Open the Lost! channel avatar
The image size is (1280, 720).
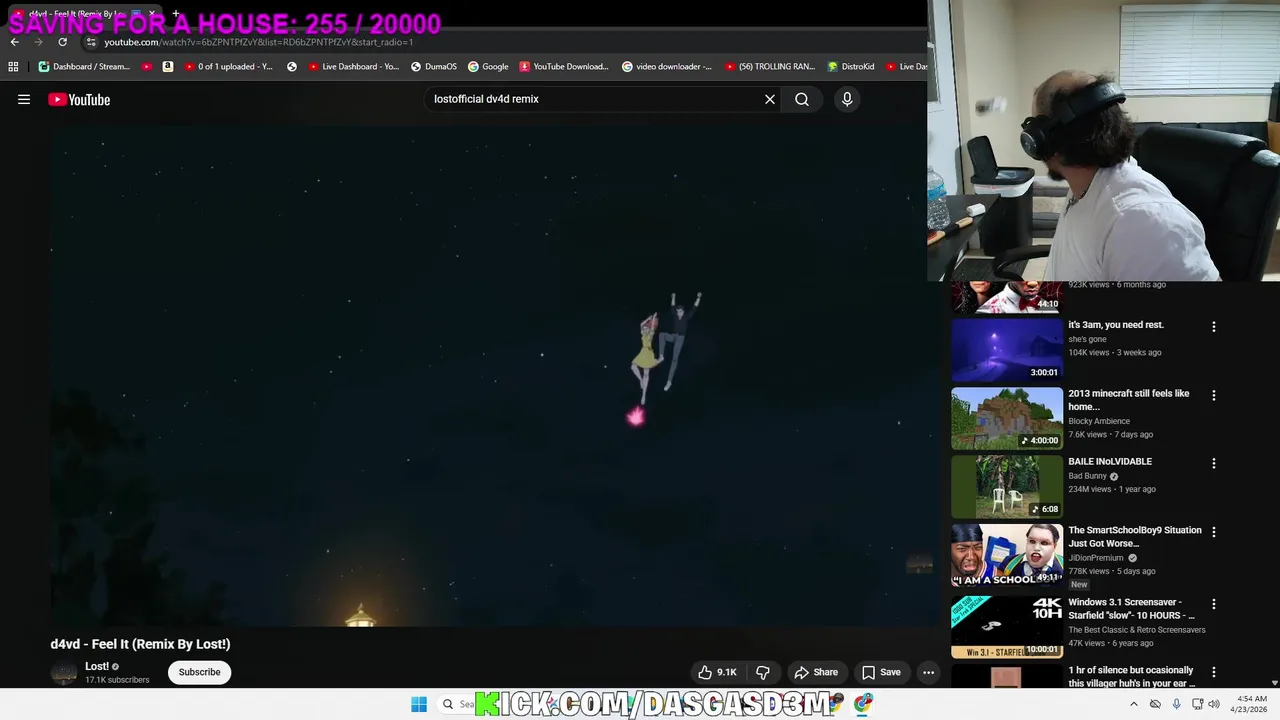[64, 672]
